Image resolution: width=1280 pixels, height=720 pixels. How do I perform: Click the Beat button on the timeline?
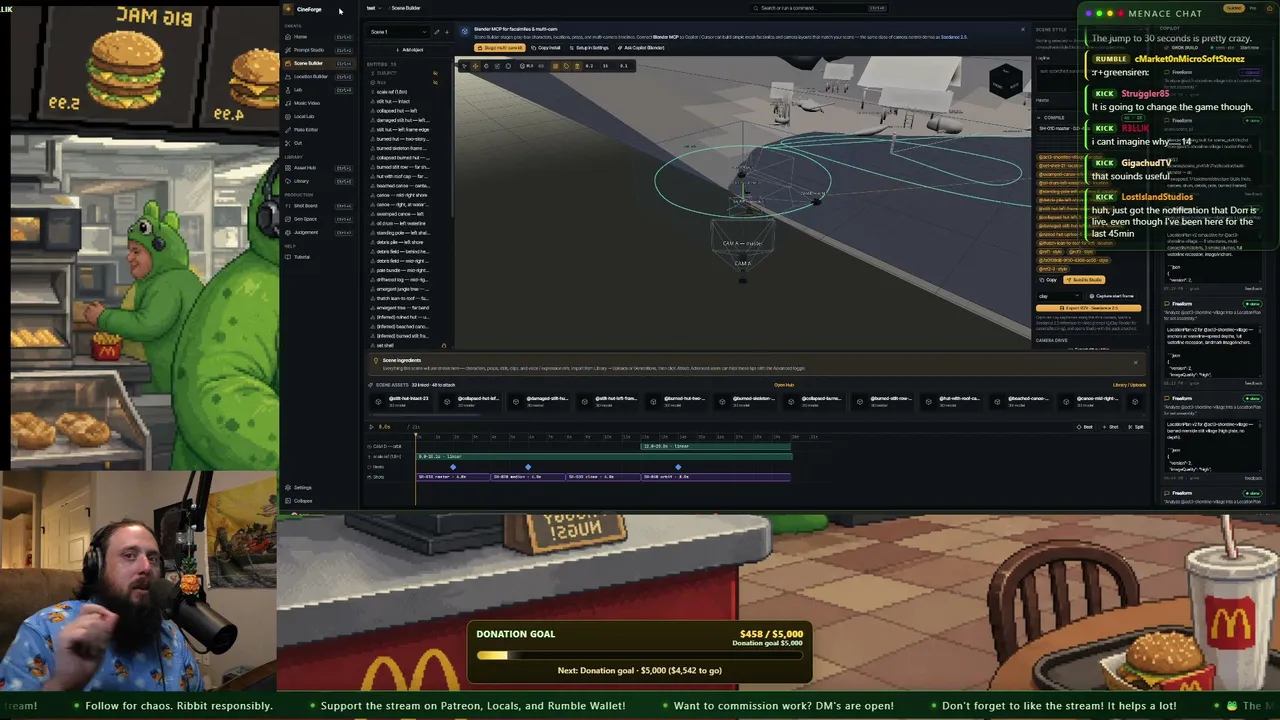tap(1086, 427)
